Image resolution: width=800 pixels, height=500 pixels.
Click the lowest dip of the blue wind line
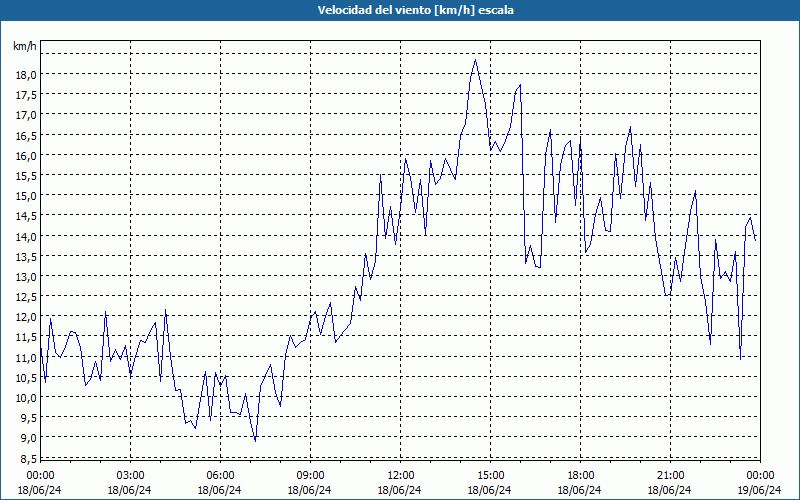click(x=255, y=440)
